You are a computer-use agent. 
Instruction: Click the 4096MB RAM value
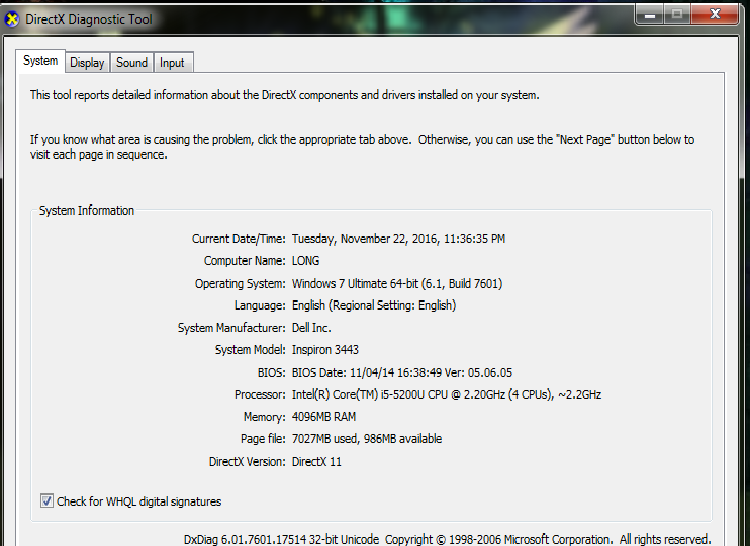click(x=324, y=417)
